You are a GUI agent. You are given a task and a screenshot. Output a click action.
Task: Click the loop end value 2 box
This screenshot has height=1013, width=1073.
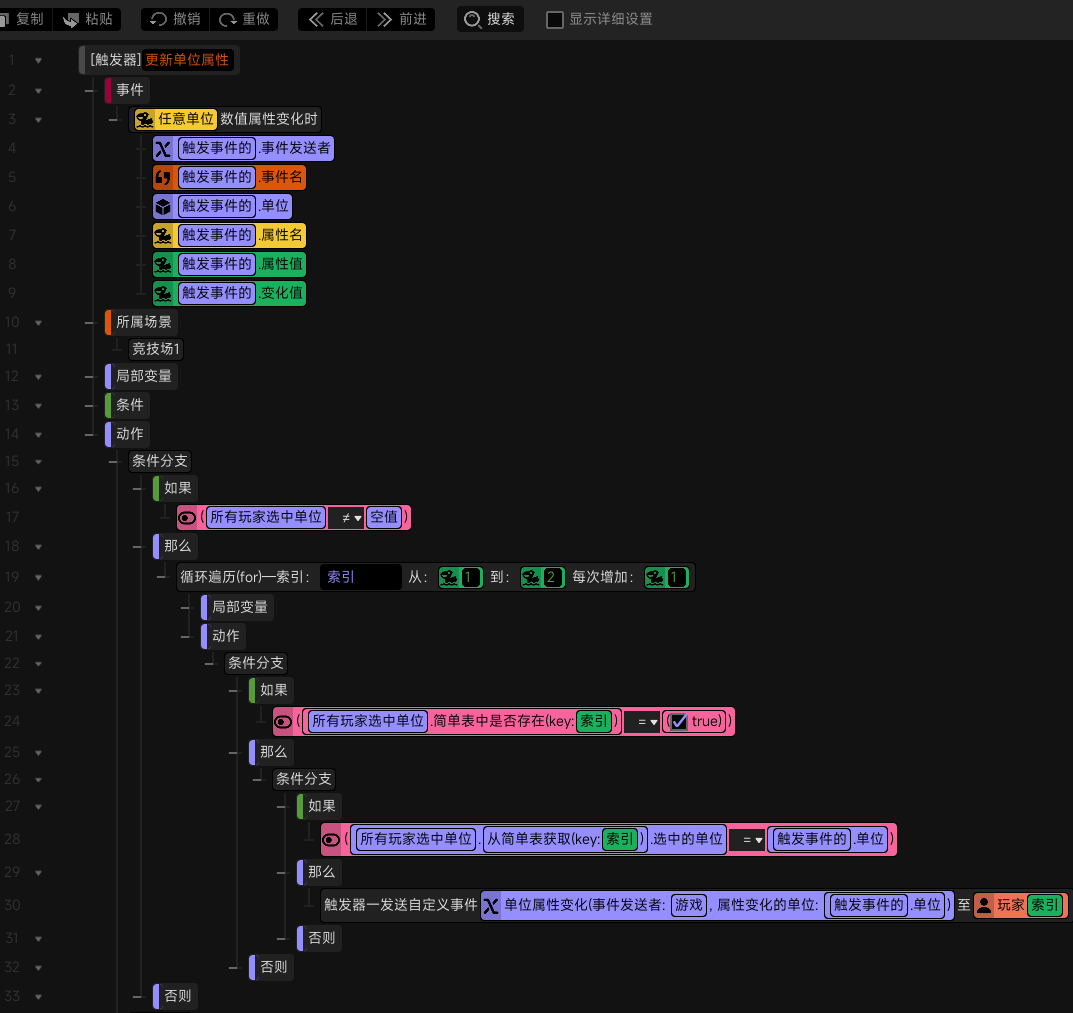click(542, 578)
